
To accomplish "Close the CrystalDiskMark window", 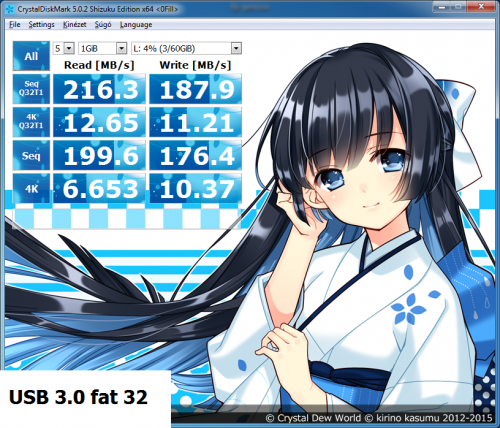I will pyautogui.click(x=481, y=7).
